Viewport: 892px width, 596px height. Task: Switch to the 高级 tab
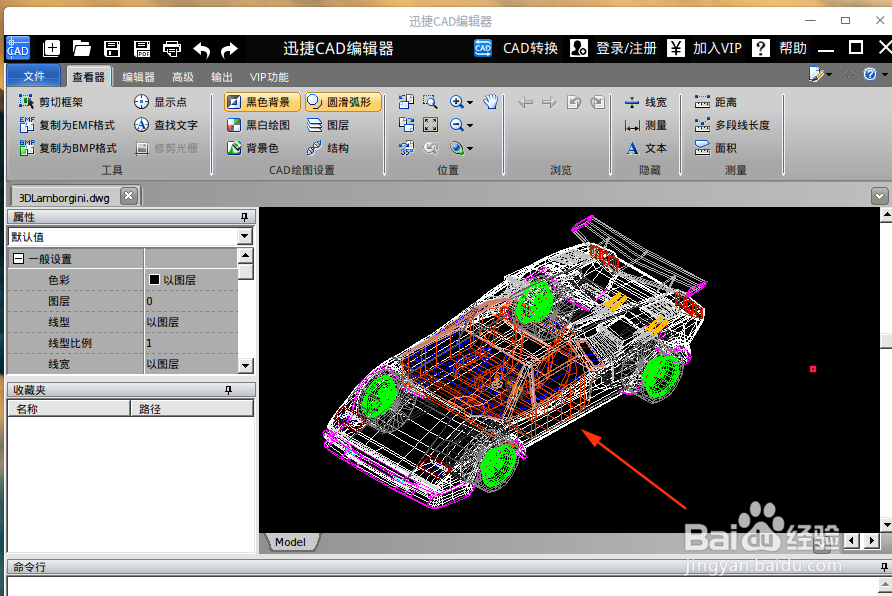pyautogui.click(x=183, y=77)
